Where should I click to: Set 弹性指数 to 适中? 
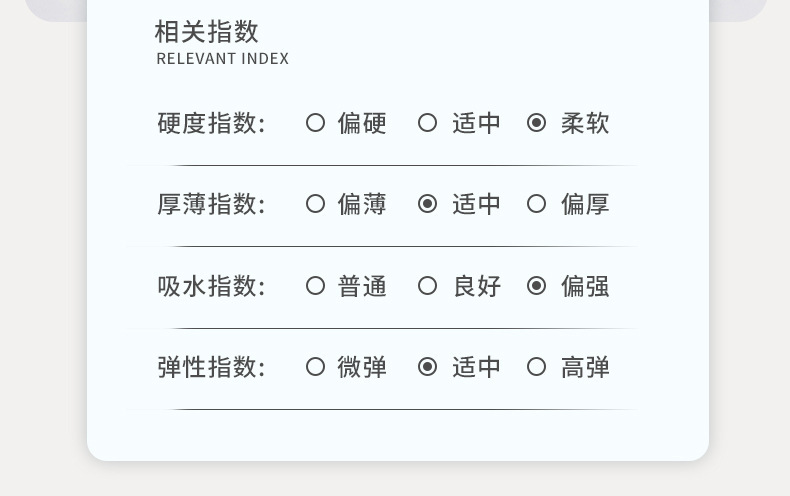click(428, 367)
